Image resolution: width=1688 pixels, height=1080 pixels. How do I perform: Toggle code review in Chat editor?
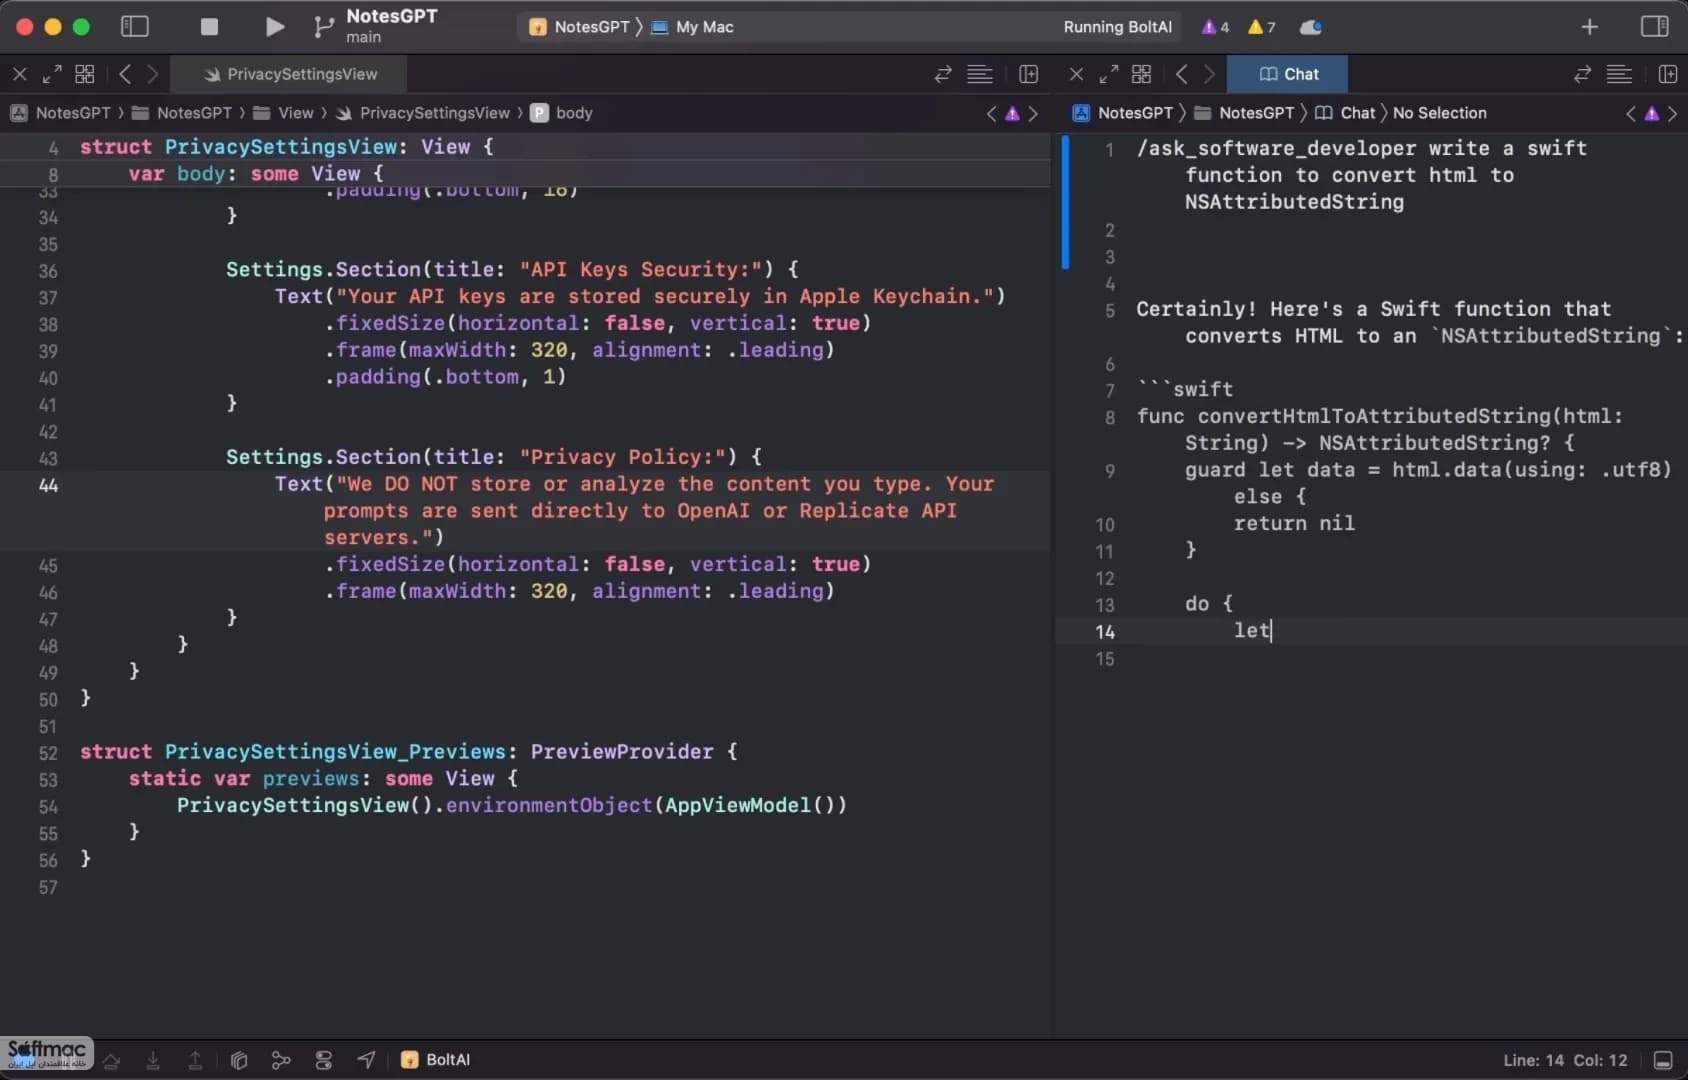(x=1582, y=74)
